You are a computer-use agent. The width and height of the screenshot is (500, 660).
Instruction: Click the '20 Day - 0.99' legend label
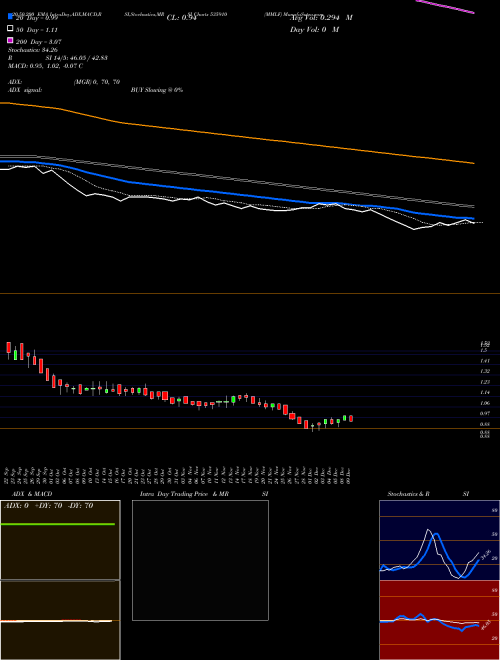pyautogui.click(x=36, y=18)
